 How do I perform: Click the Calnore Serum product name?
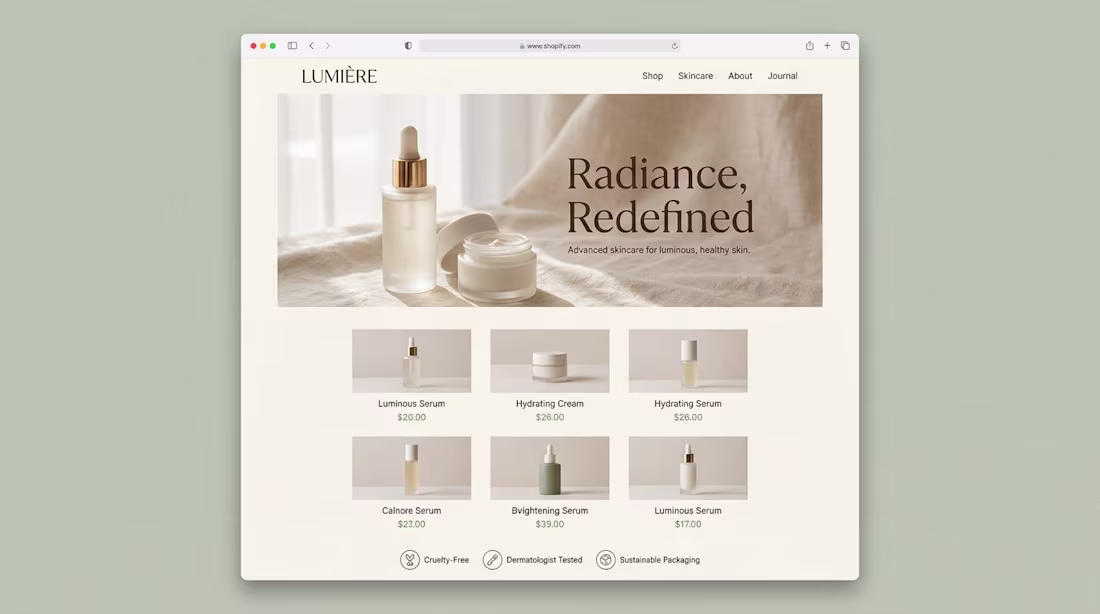[412, 511]
